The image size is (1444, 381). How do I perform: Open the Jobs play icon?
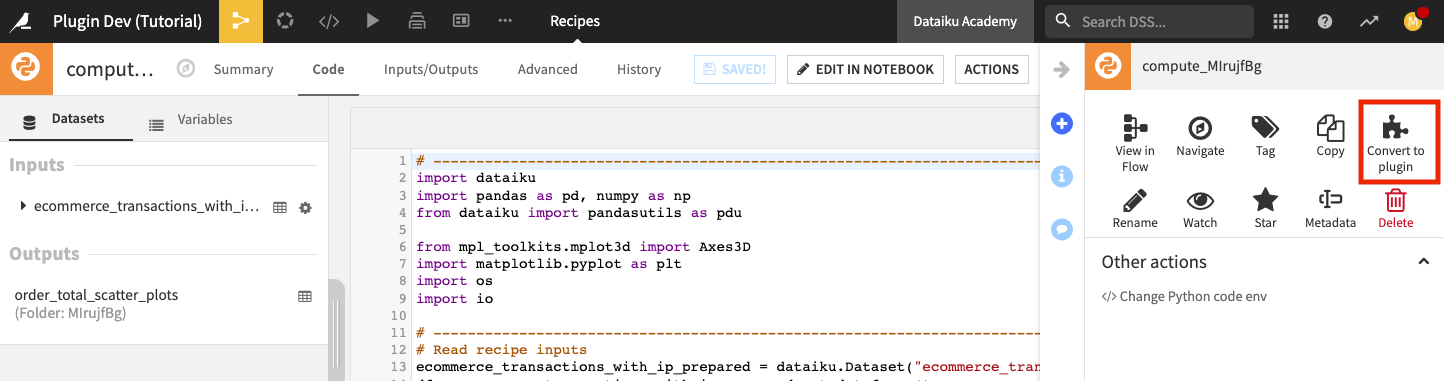tap(373, 21)
